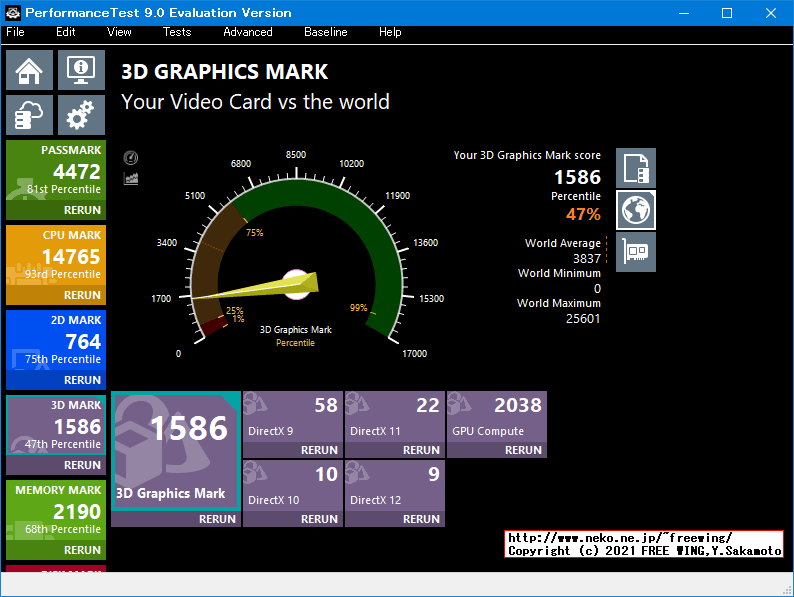This screenshot has width=794, height=597.
Task: Click the video card hardware icon
Action: 636,252
